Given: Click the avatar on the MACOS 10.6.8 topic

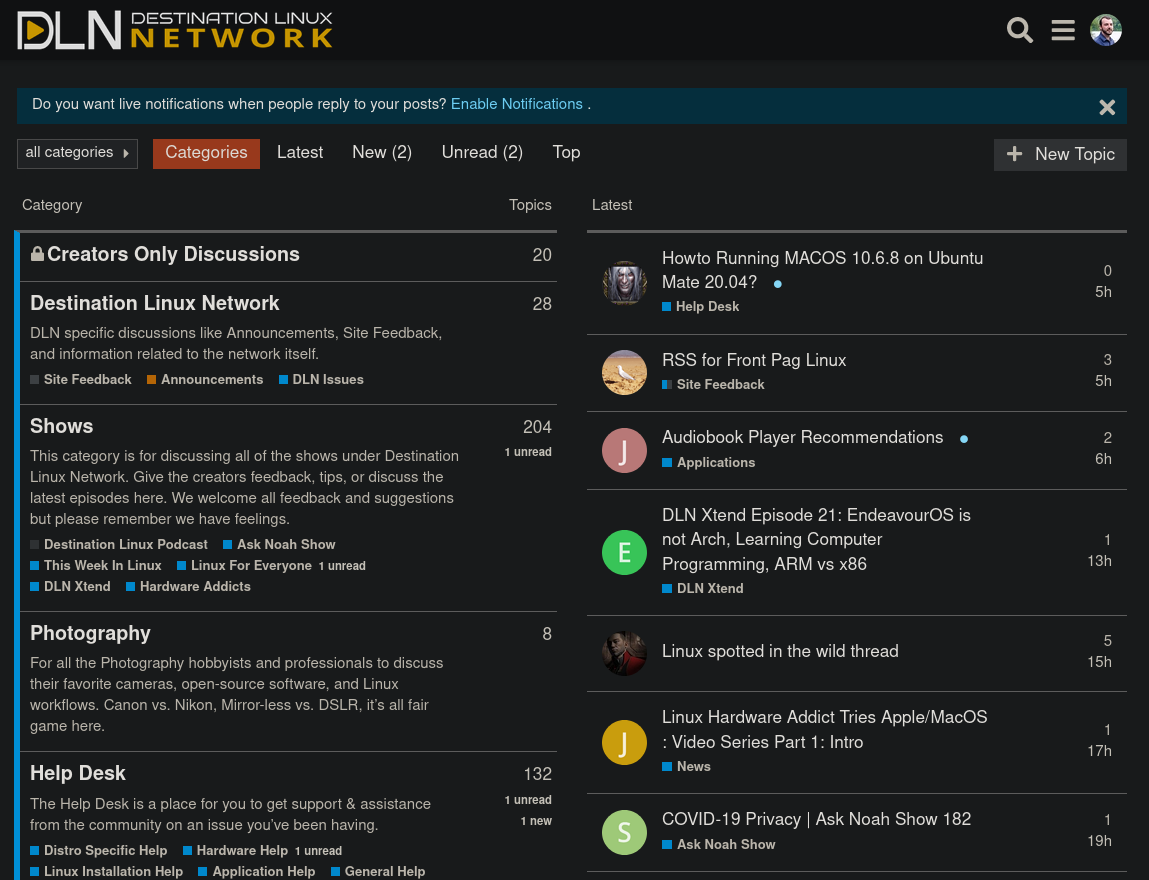Looking at the screenshot, I should (x=624, y=282).
